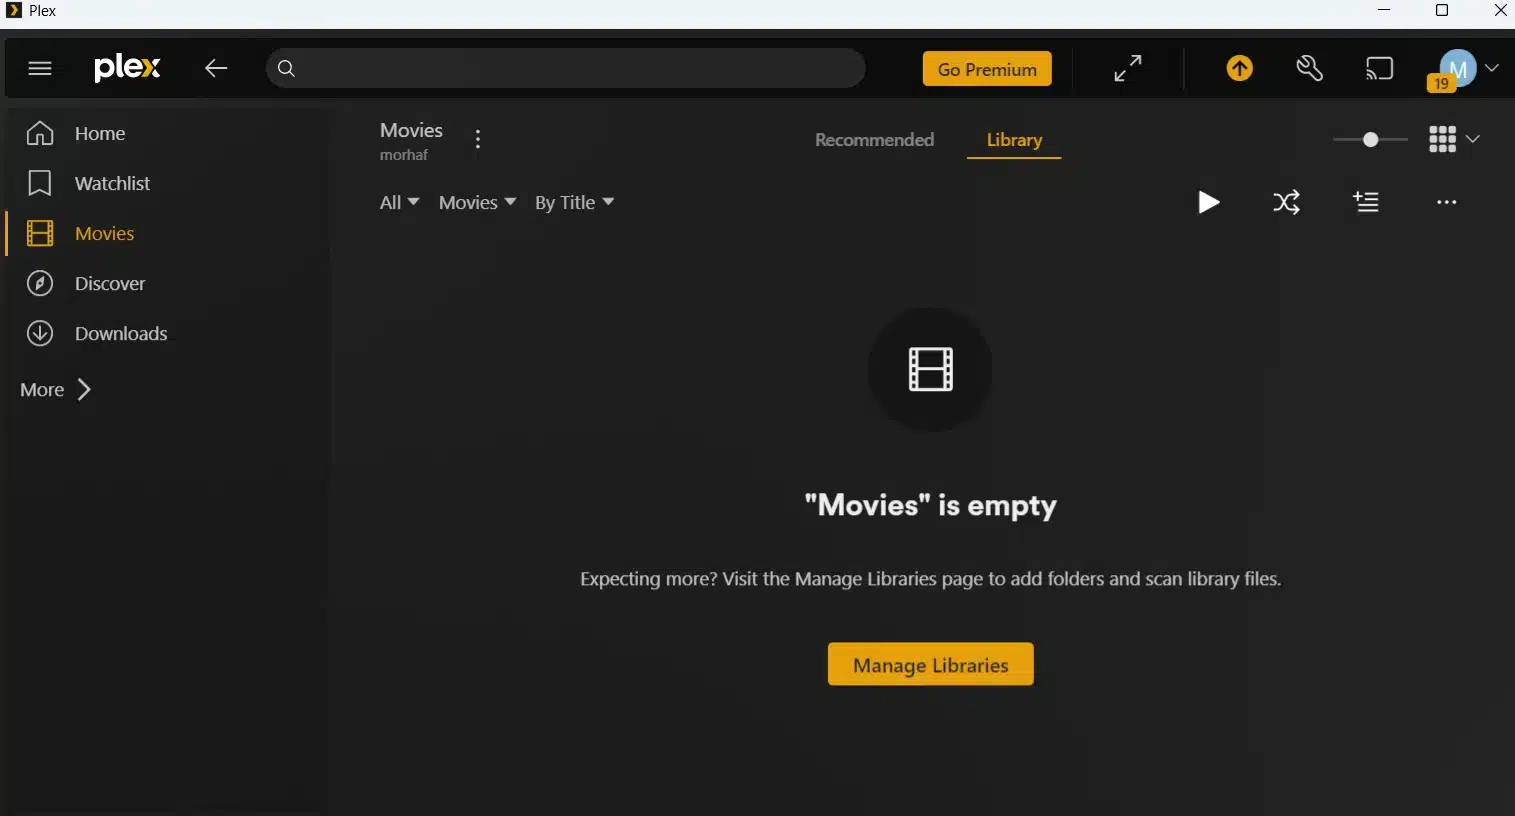Click the cast to device icon

coord(1379,68)
